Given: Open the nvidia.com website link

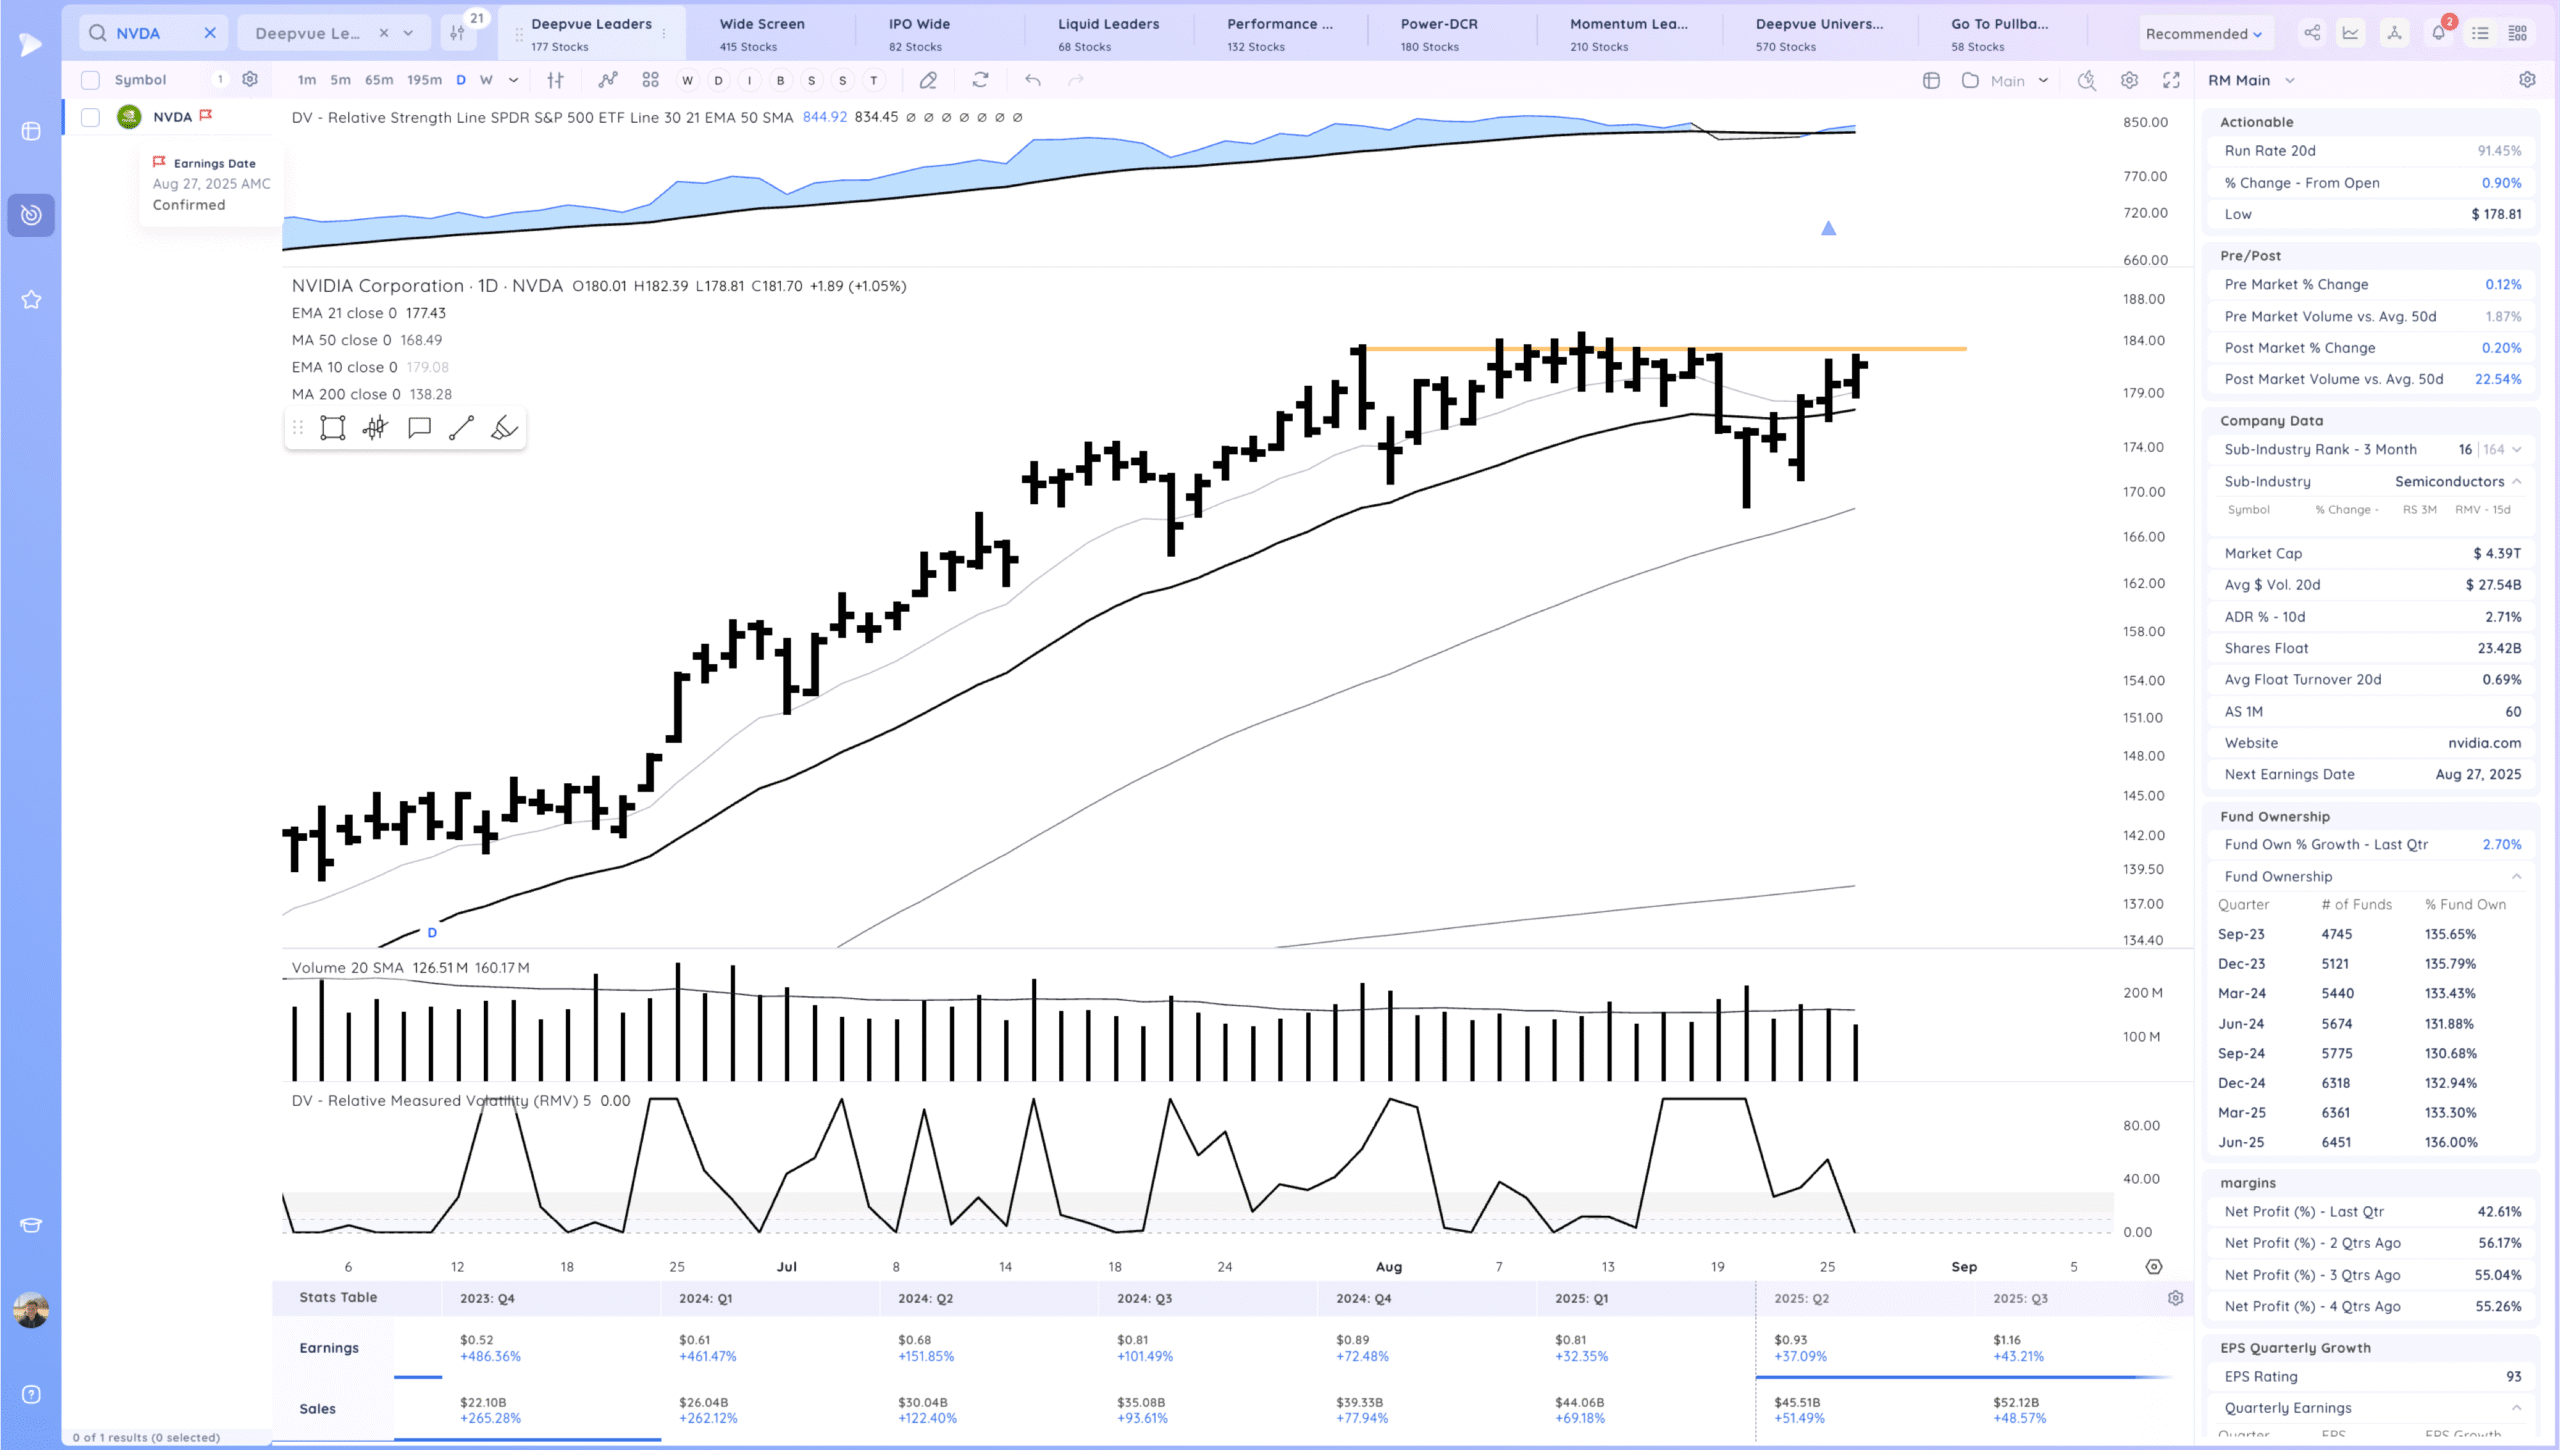Looking at the screenshot, I should coord(2484,743).
